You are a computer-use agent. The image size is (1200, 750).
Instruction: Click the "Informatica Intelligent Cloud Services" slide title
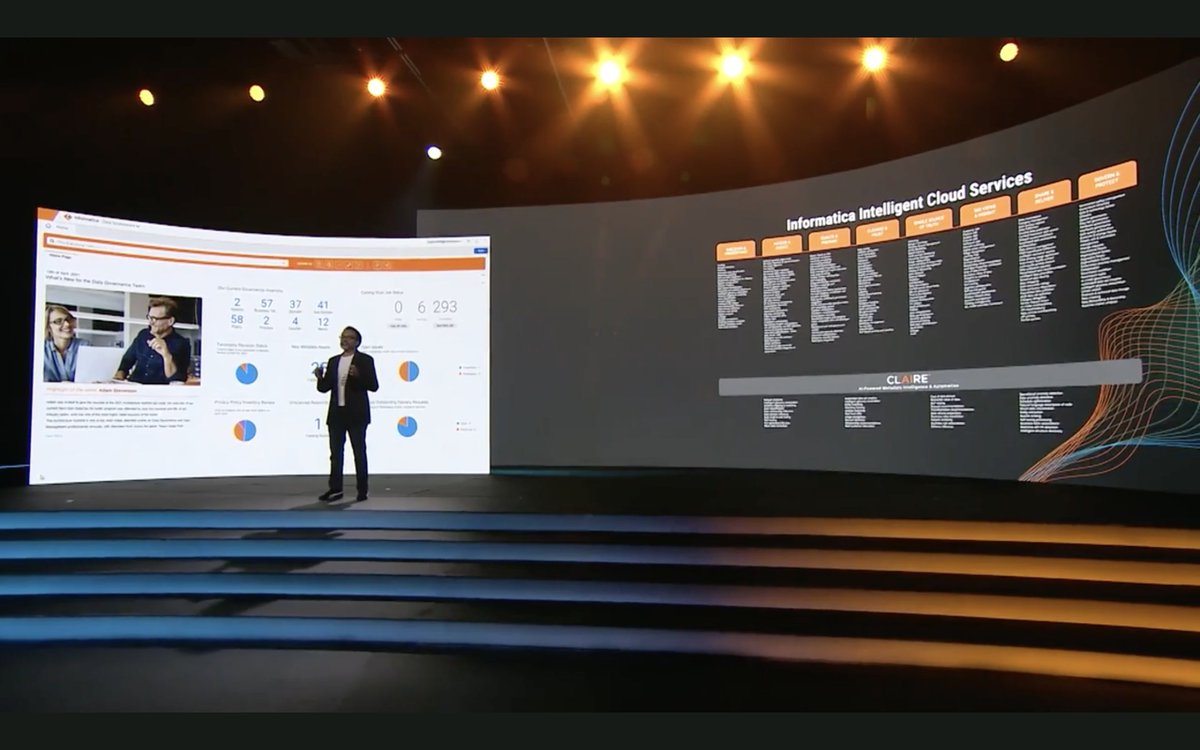(x=909, y=201)
